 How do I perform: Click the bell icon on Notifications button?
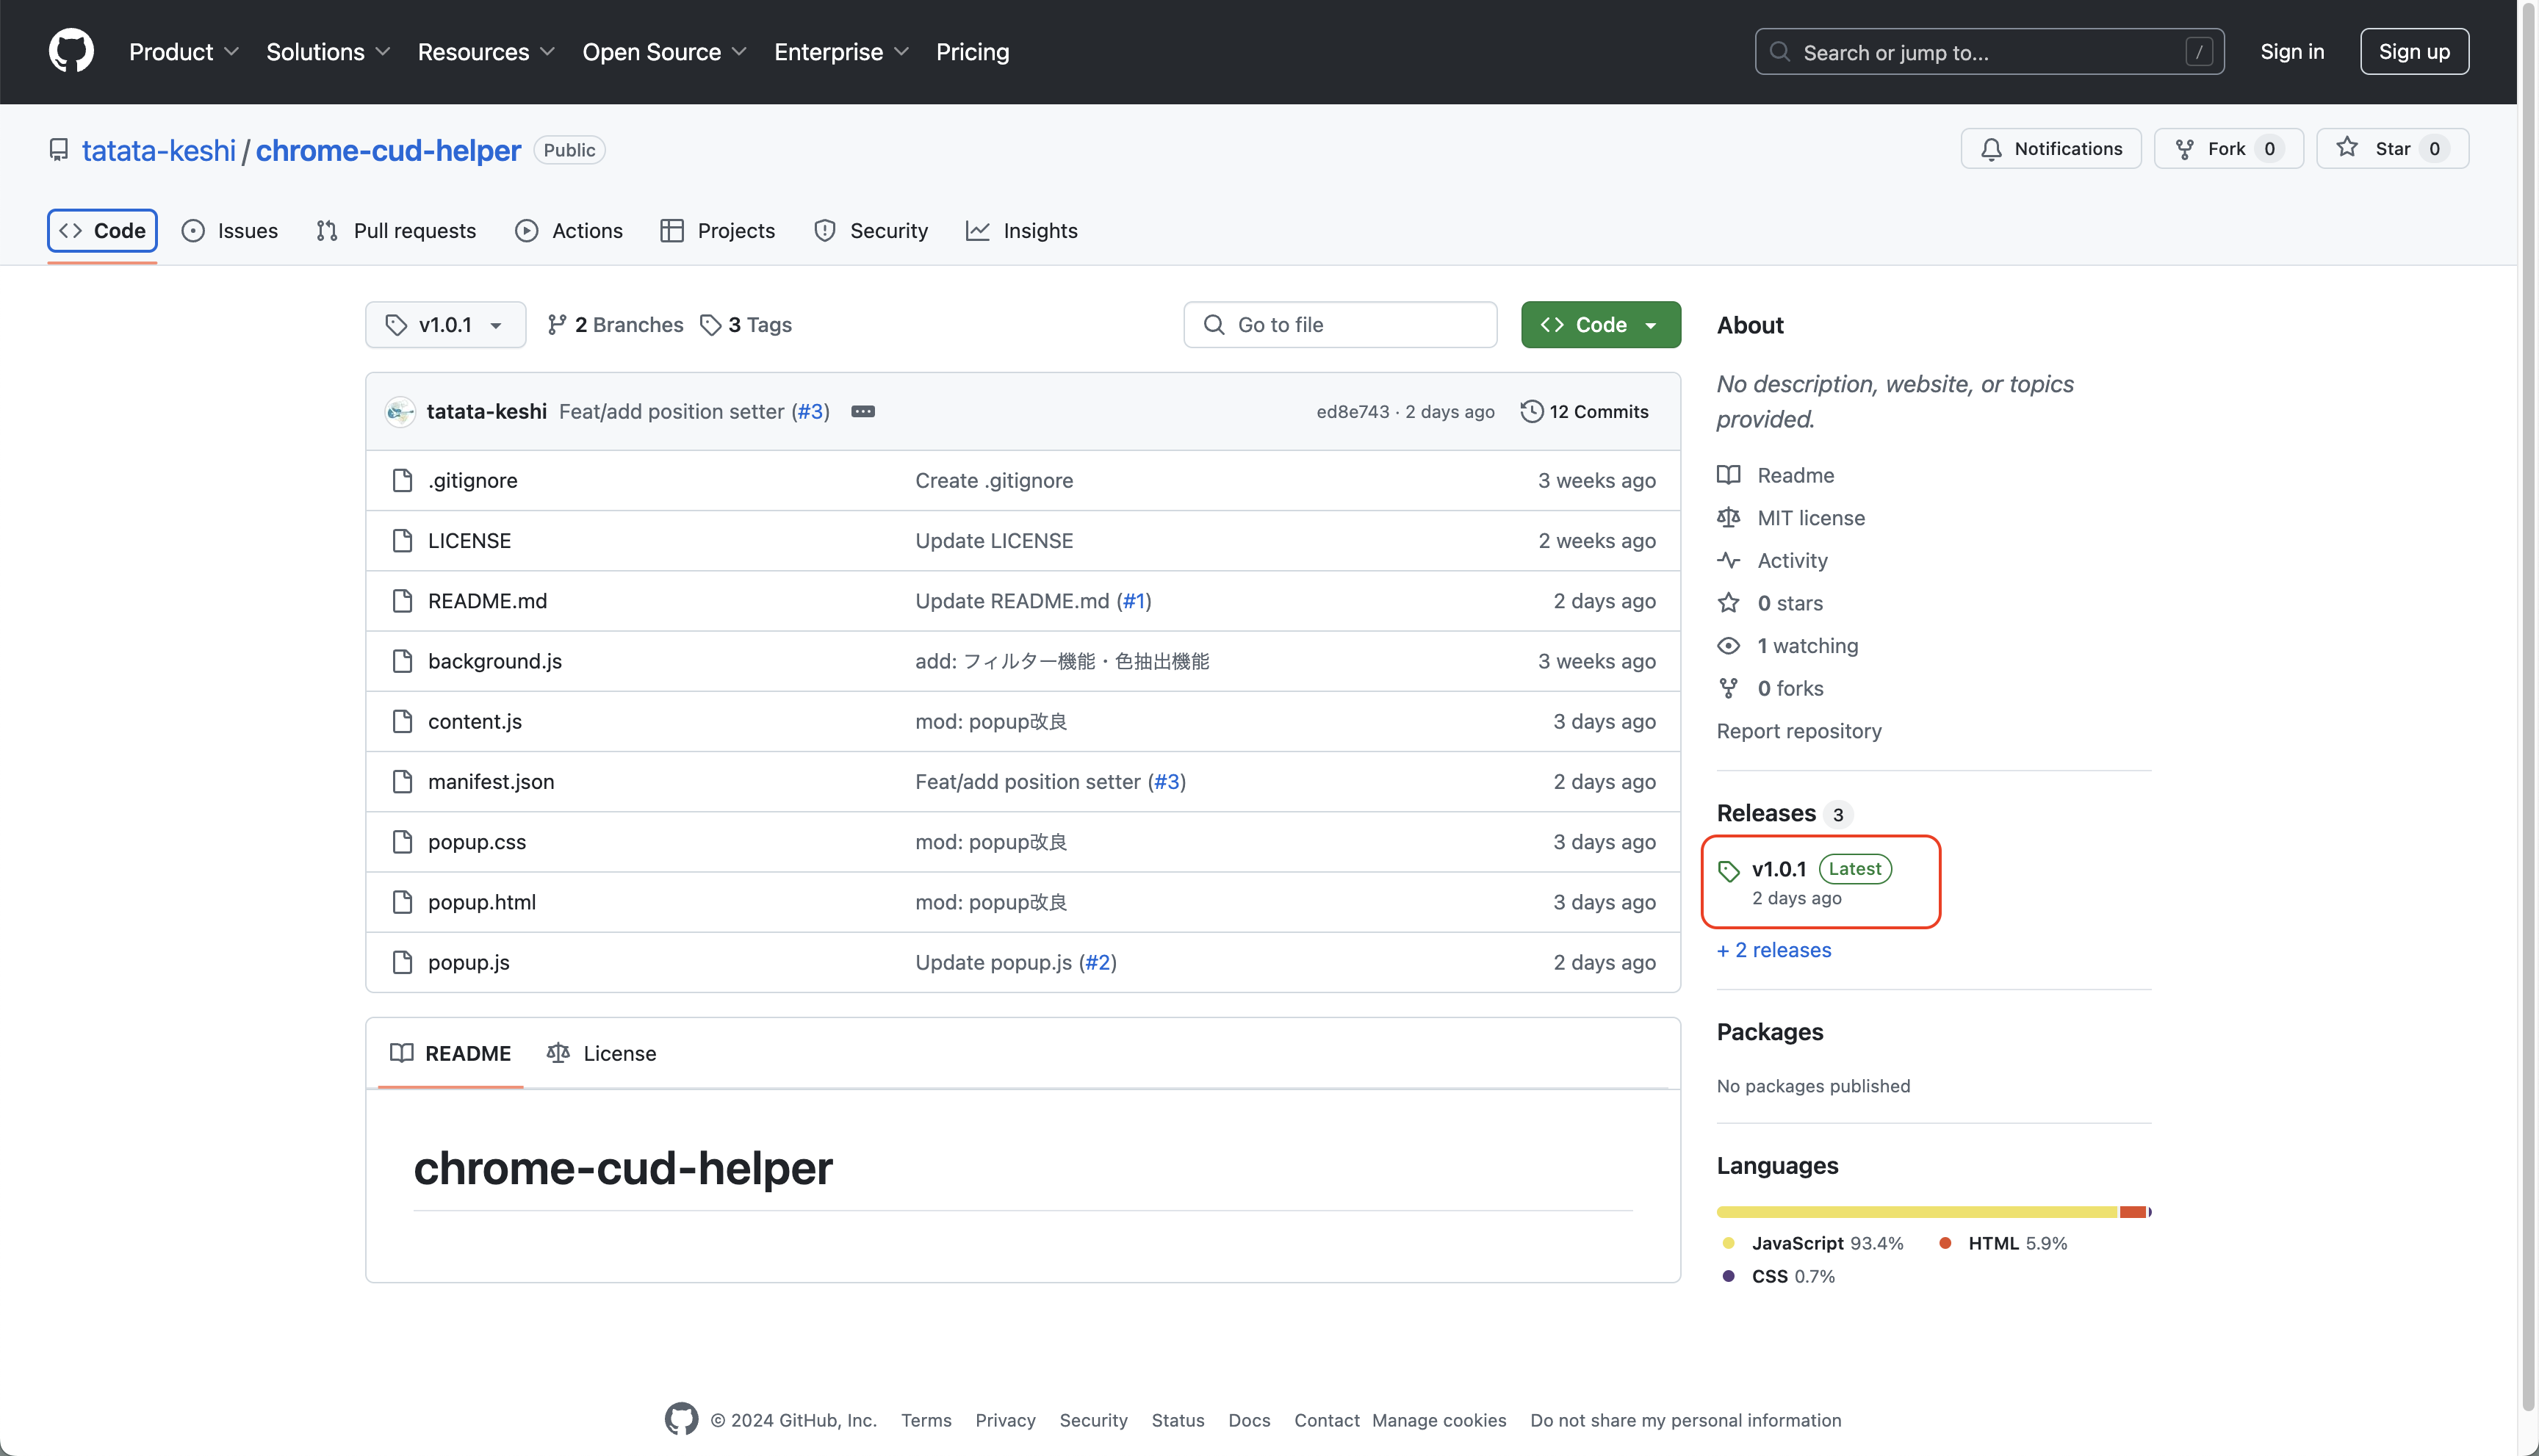click(1991, 149)
